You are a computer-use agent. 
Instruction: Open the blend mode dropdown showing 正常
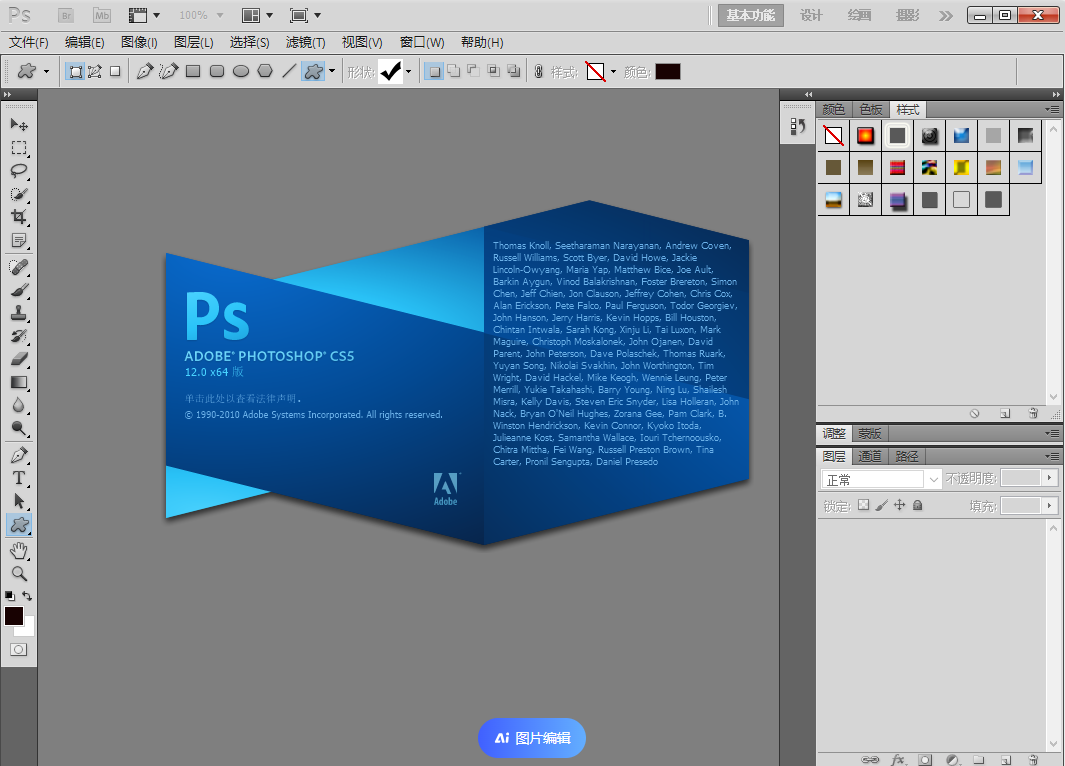(x=881, y=479)
